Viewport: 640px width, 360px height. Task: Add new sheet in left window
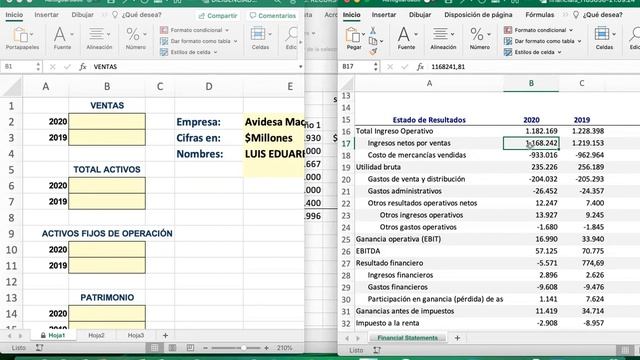click(165, 336)
